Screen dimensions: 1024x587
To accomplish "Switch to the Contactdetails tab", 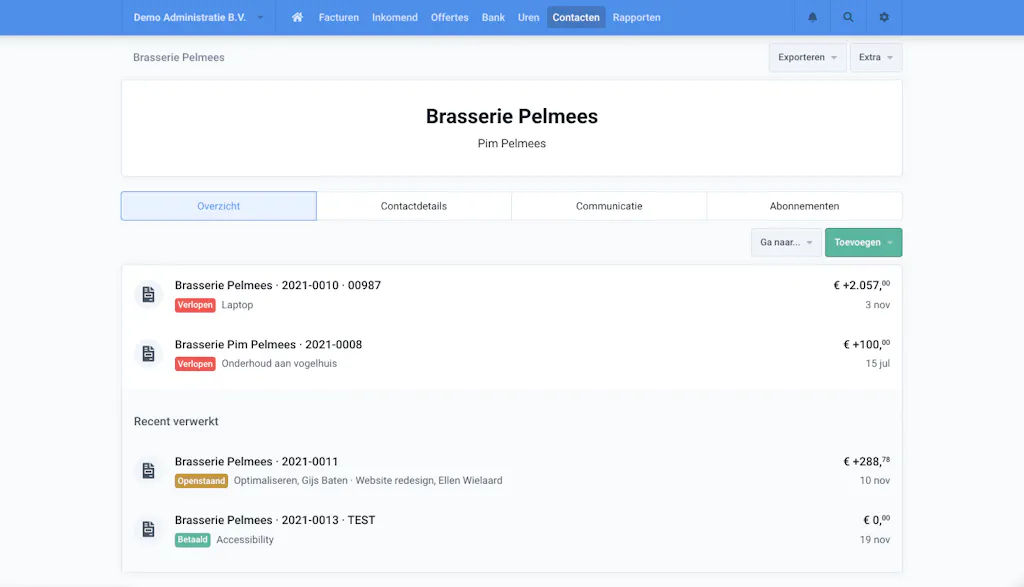I will (414, 206).
